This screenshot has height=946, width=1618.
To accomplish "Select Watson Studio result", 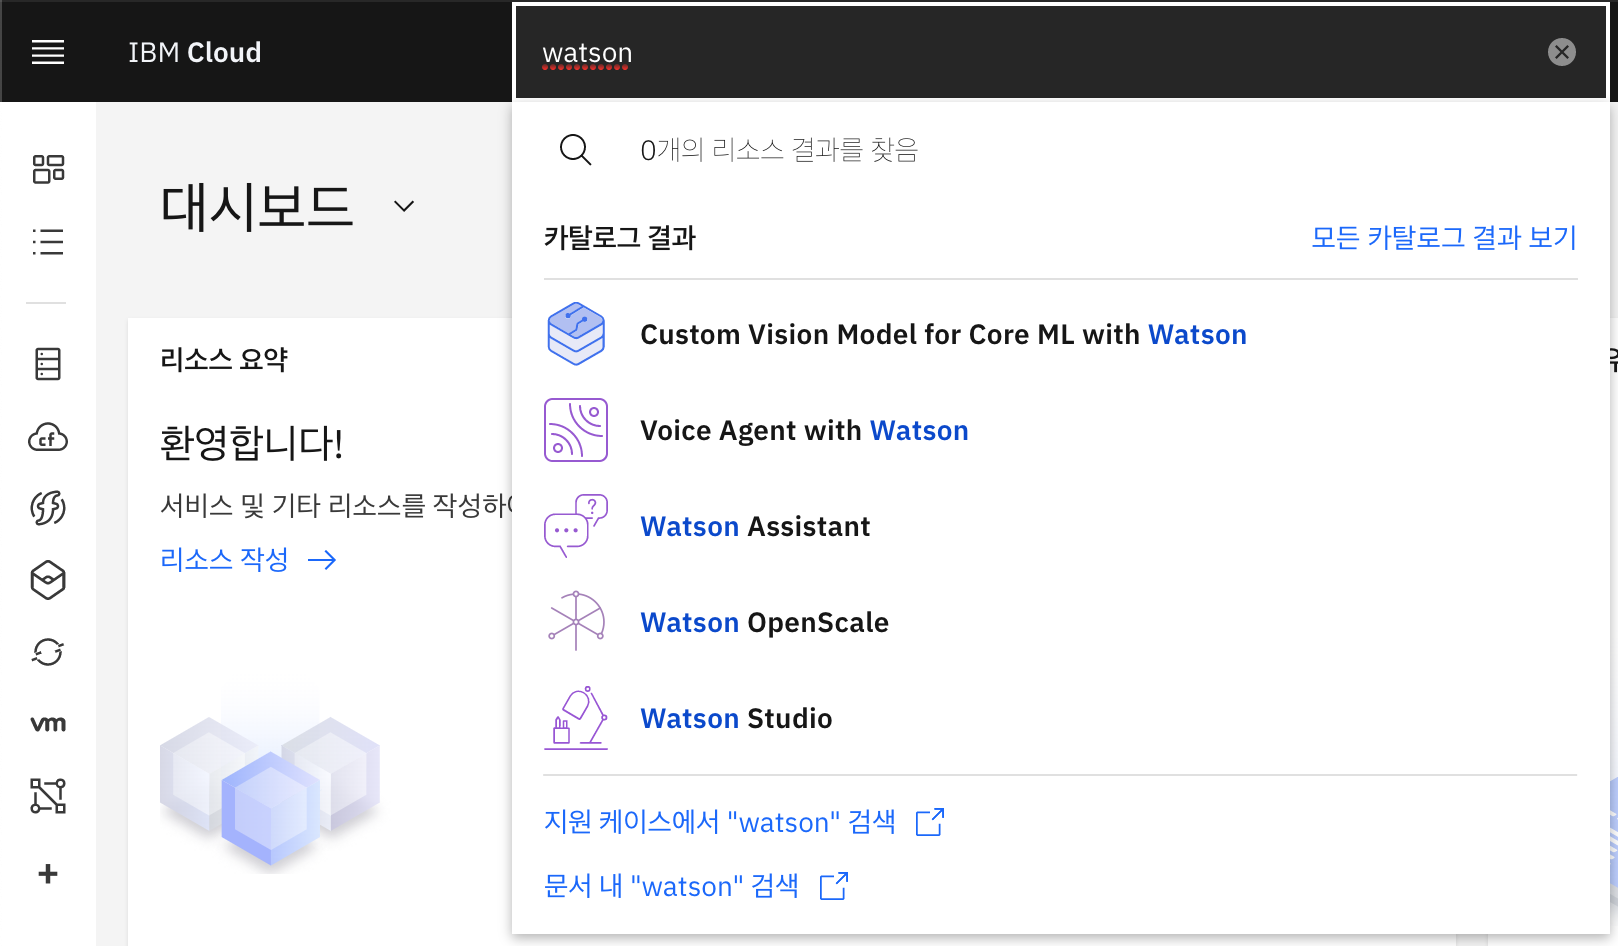I will pos(1060,718).
